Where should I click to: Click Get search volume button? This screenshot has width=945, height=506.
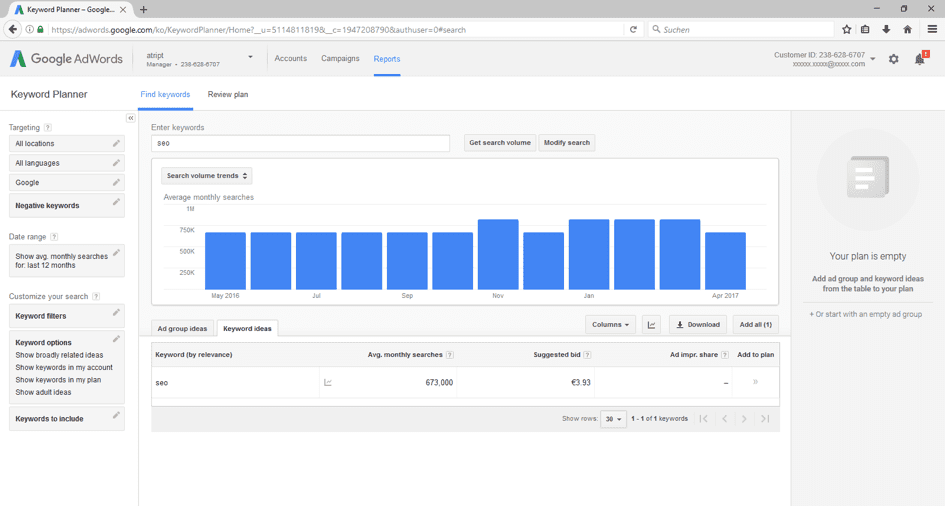click(500, 143)
